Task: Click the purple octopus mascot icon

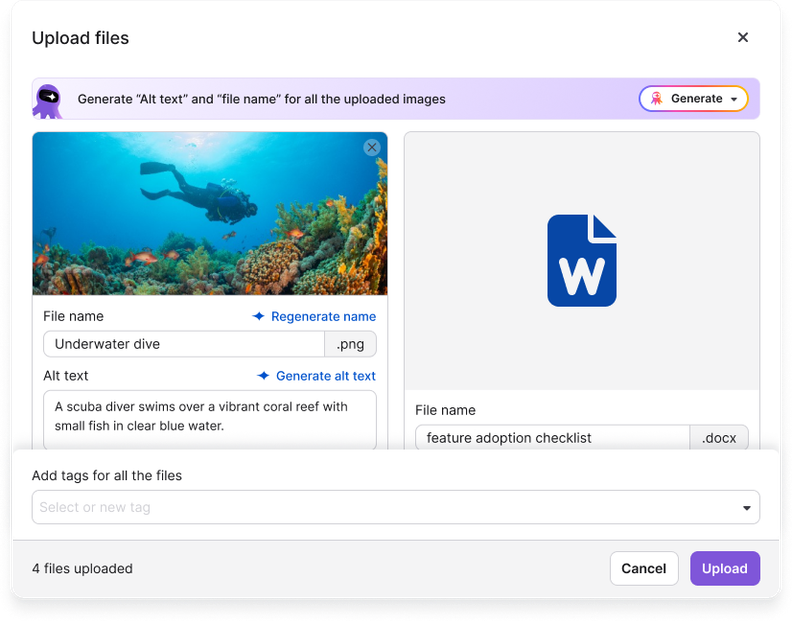Action: point(47,101)
